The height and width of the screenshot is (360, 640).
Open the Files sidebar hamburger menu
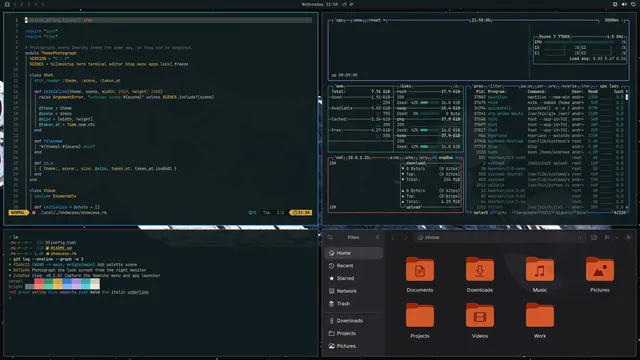[377, 237]
